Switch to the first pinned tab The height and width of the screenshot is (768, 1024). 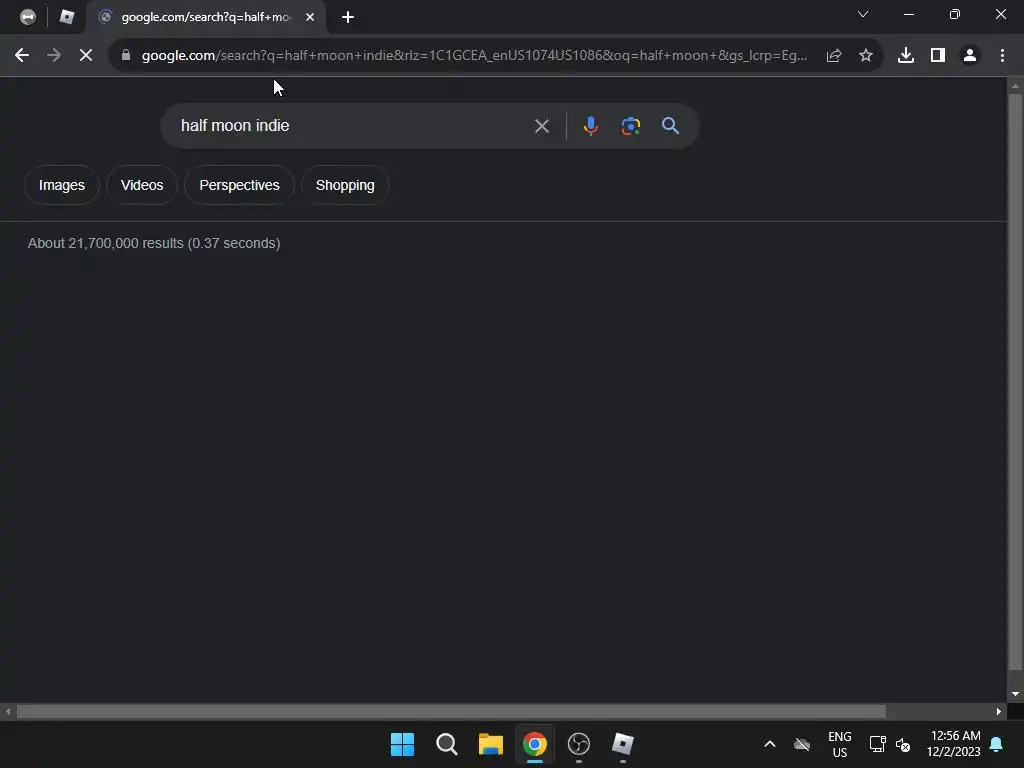(x=27, y=17)
